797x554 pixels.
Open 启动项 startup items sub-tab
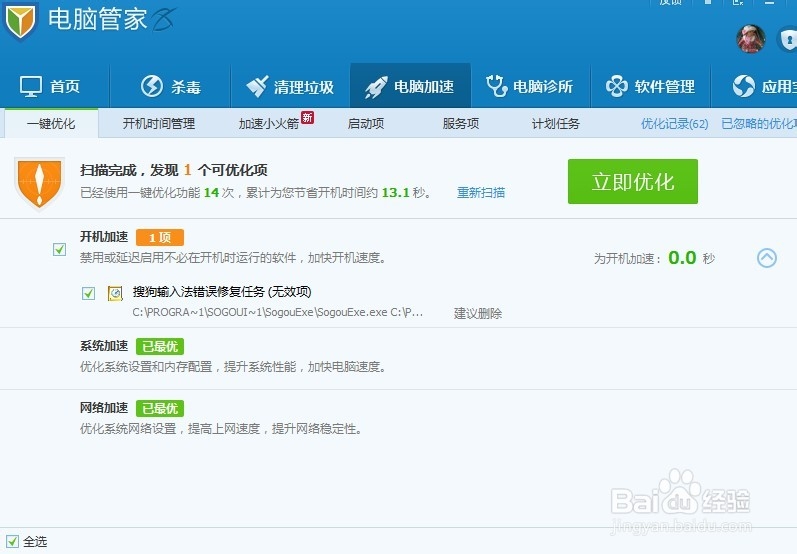pyautogui.click(x=365, y=124)
